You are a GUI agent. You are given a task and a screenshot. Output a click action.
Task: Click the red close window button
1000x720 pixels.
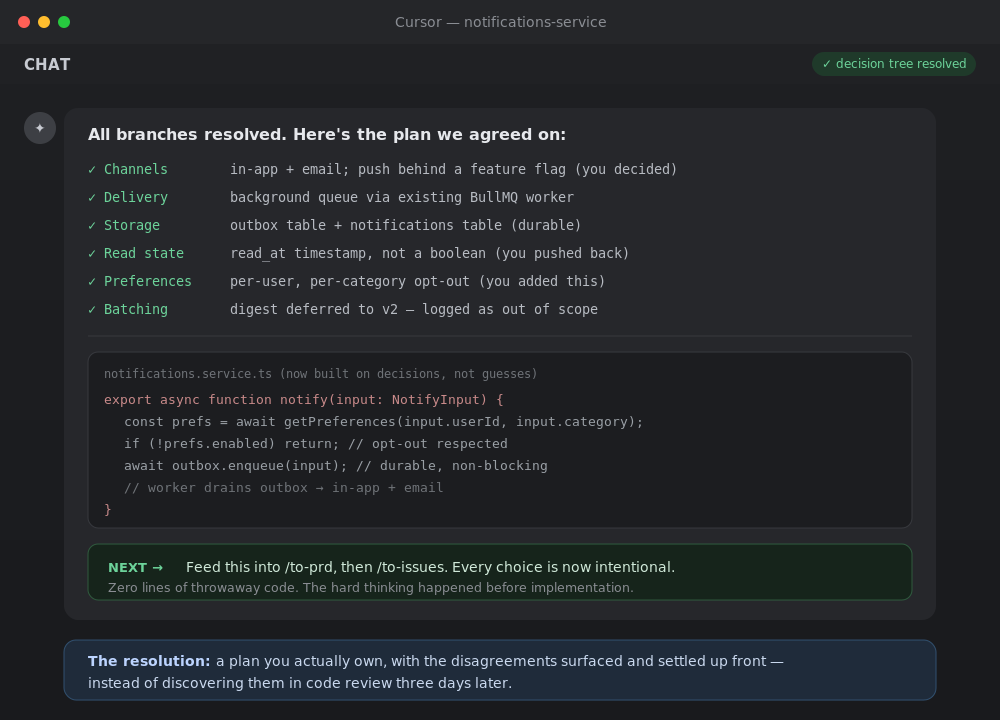pos(24,22)
